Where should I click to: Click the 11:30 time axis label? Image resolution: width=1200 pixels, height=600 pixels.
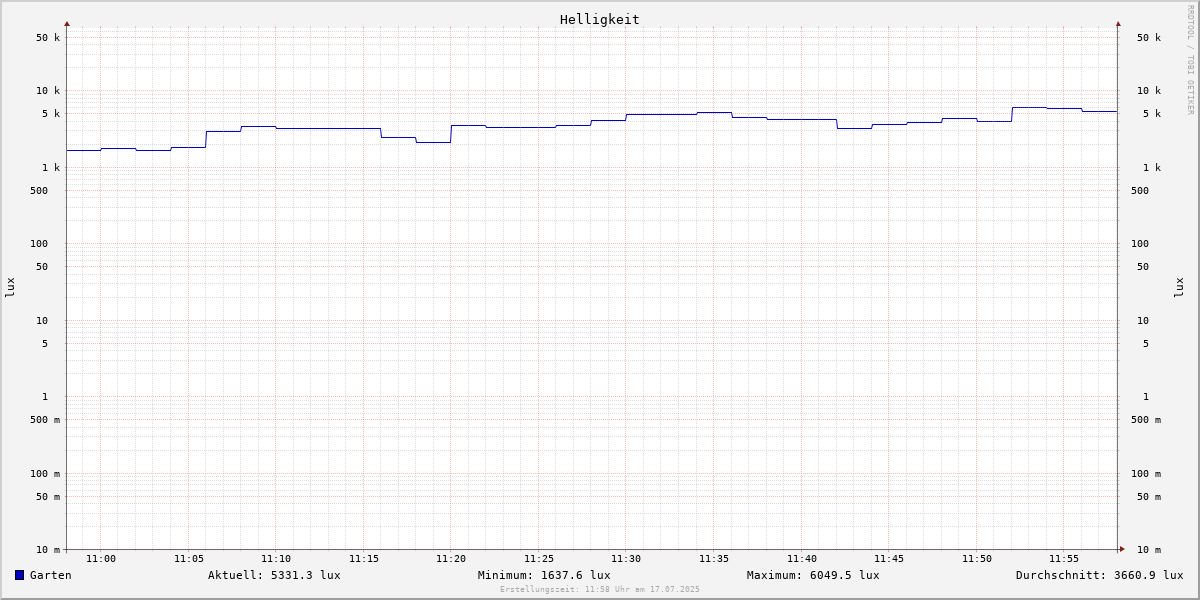click(626, 559)
